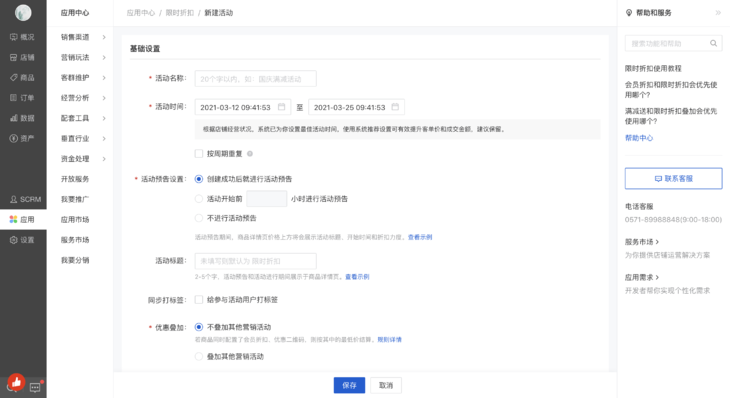Select 应用 in the left sidebar
This screenshot has width=730, height=398.
coord(23,219)
